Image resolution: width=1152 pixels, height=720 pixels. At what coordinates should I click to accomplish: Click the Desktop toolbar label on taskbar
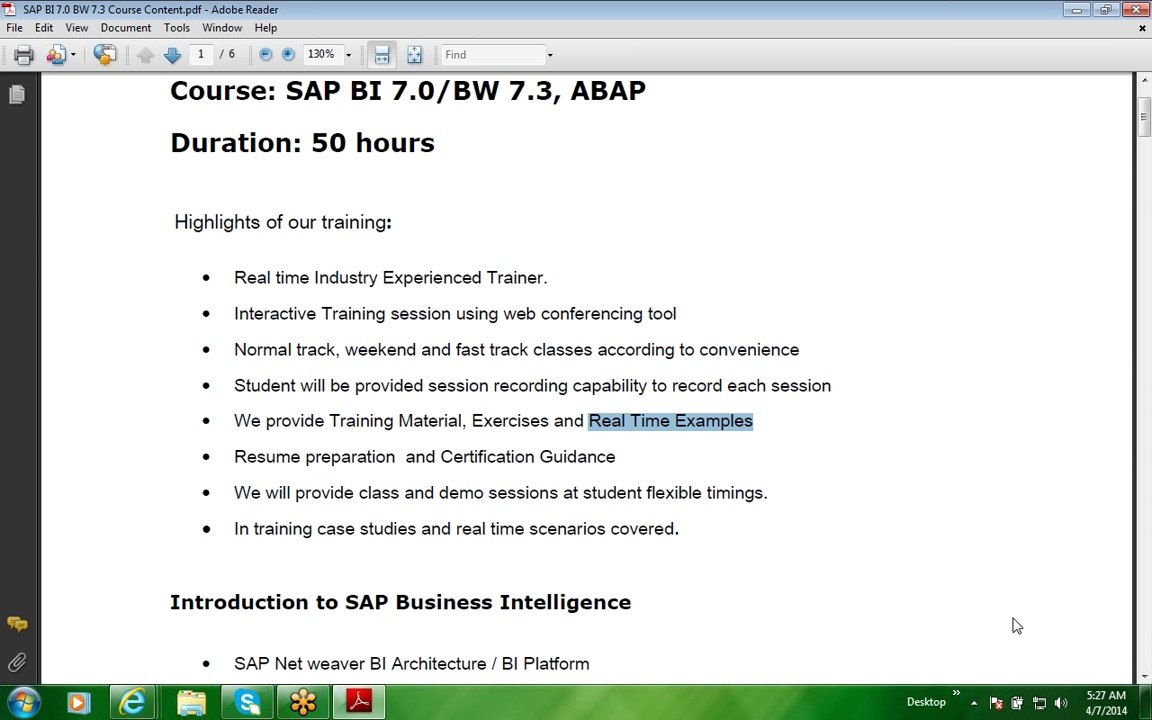click(926, 702)
